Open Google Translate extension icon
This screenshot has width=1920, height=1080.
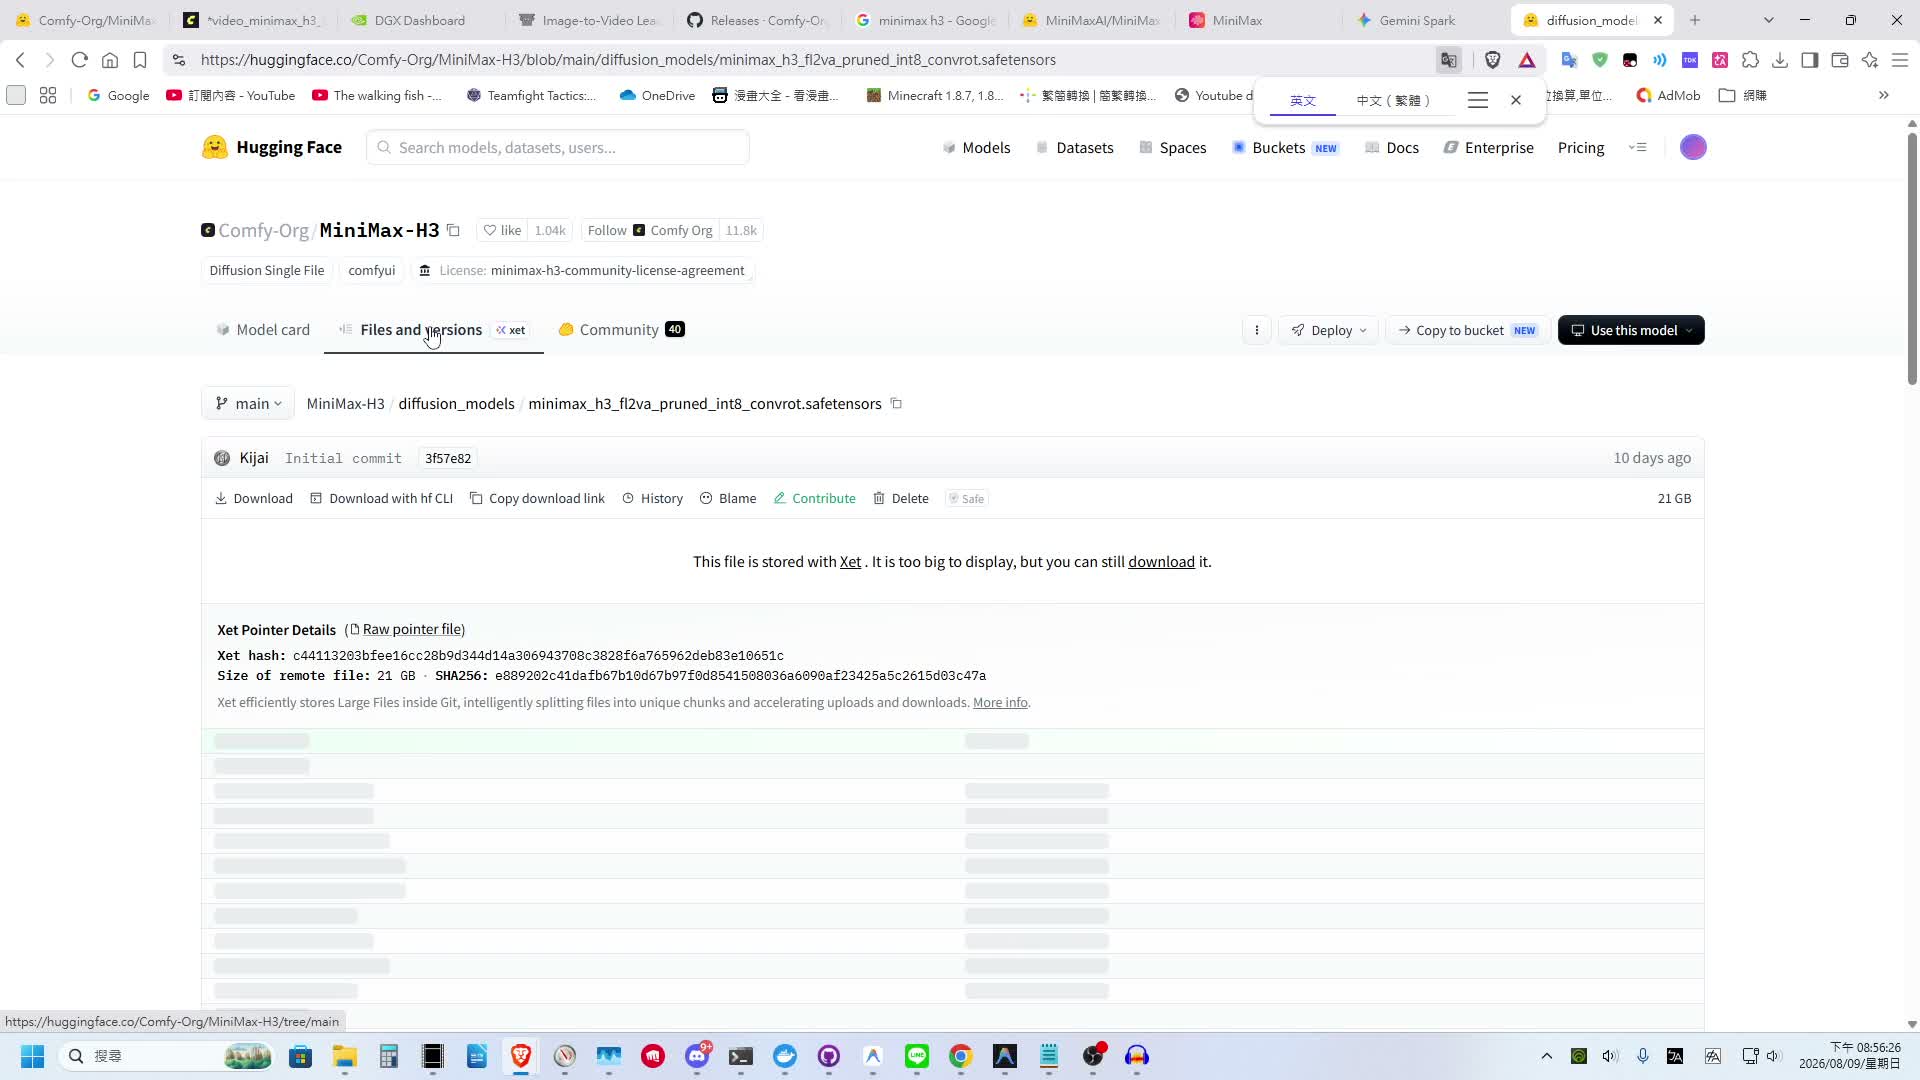(x=1569, y=60)
